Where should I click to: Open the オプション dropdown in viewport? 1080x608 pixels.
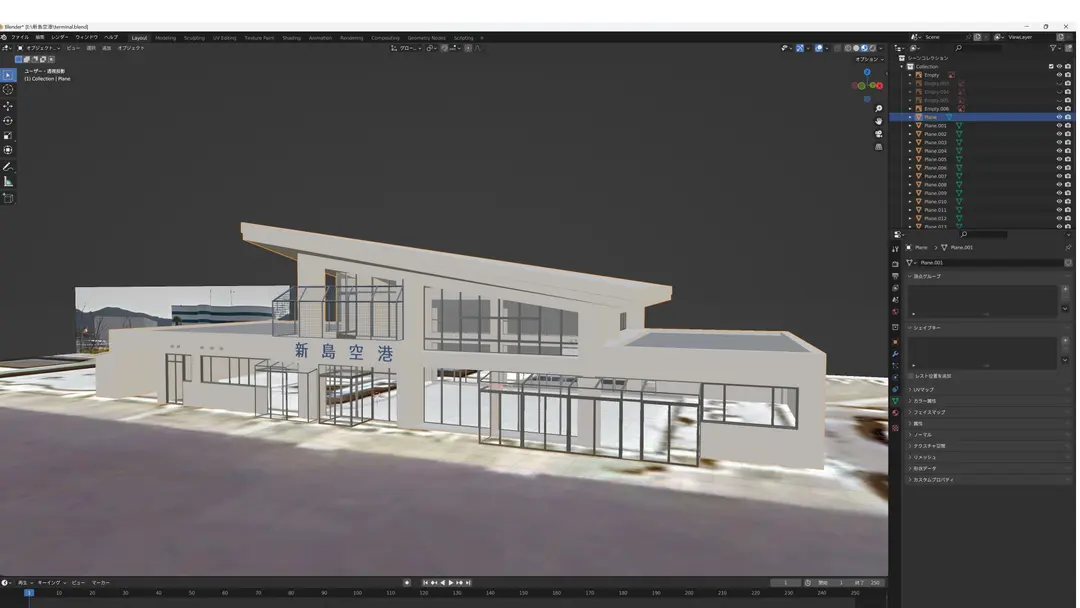(x=869, y=59)
